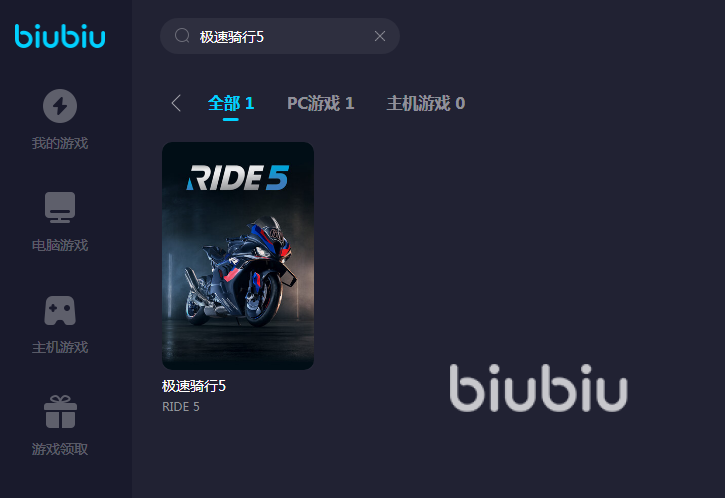Switch to the 全部 1 tab
This screenshot has width=725, height=498.
click(231, 103)
